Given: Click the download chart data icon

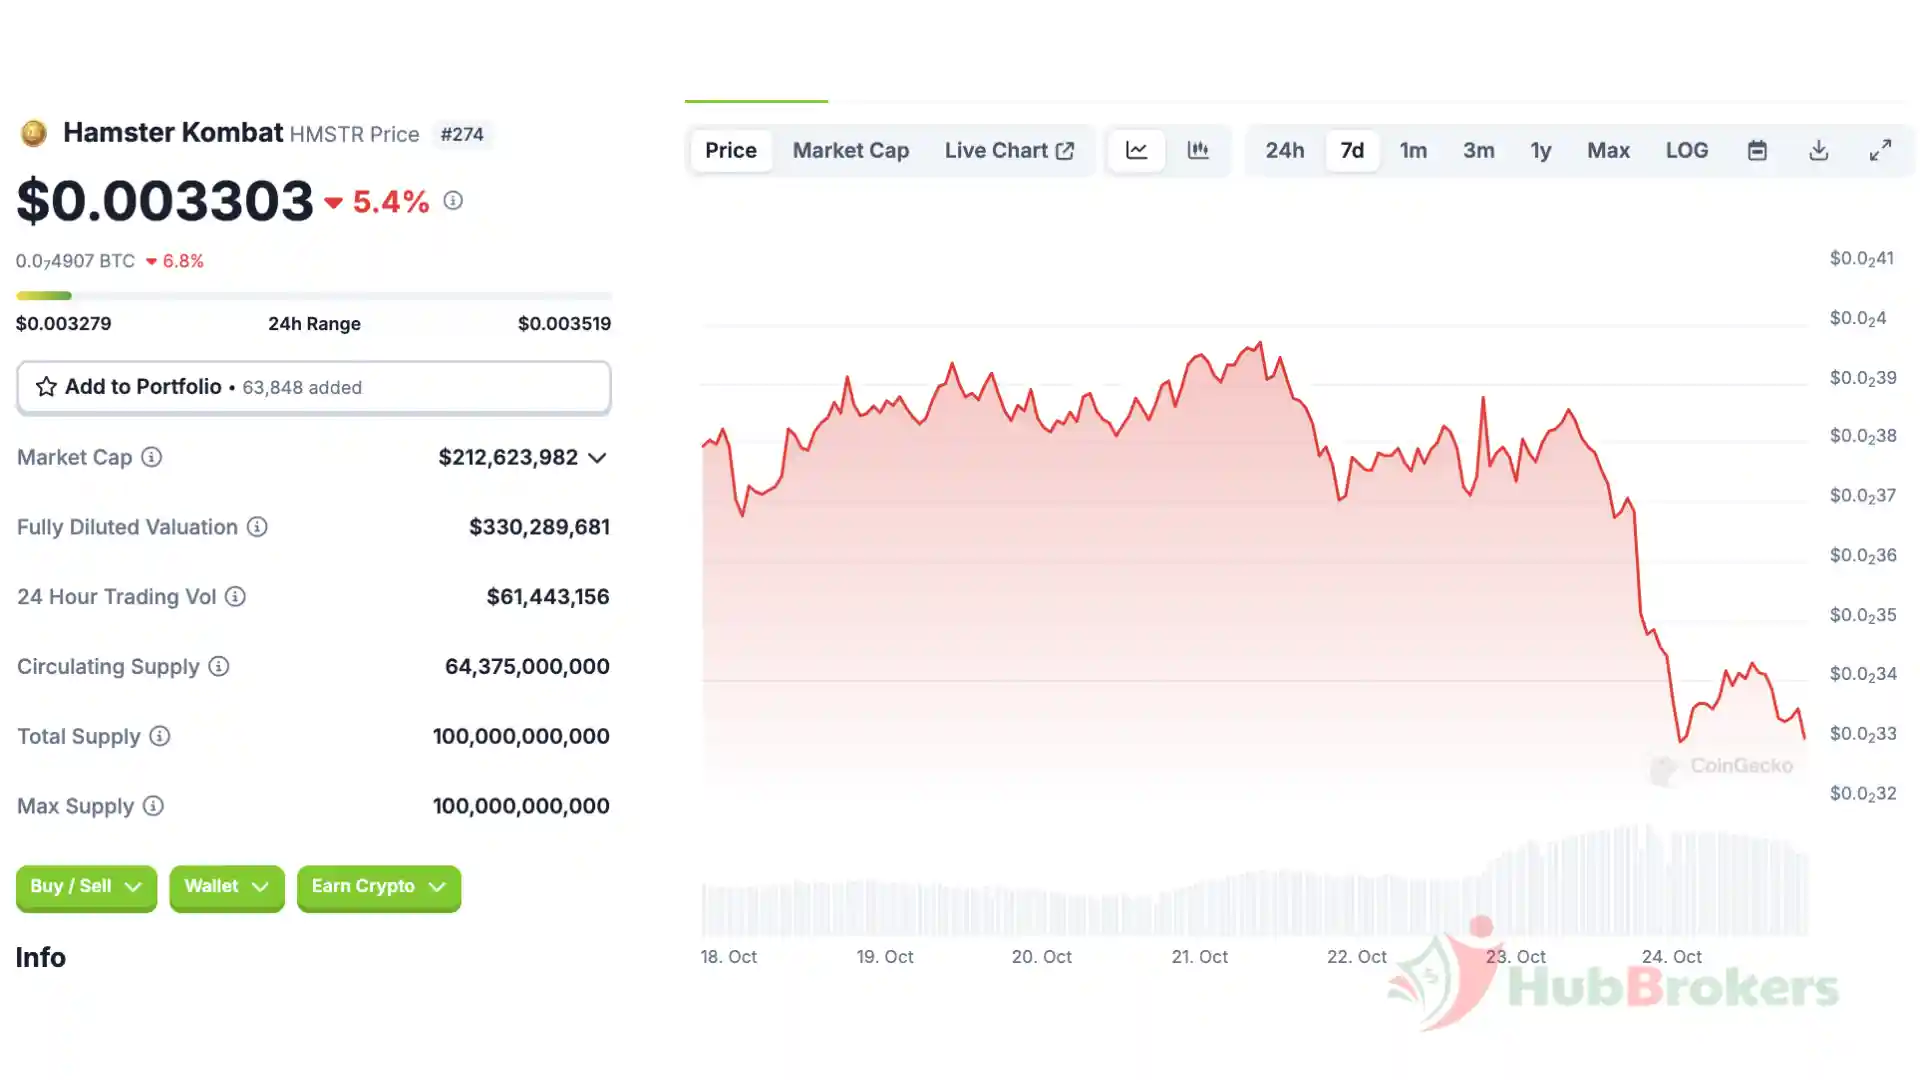Looking at the screenshot, I should 1819,151.
